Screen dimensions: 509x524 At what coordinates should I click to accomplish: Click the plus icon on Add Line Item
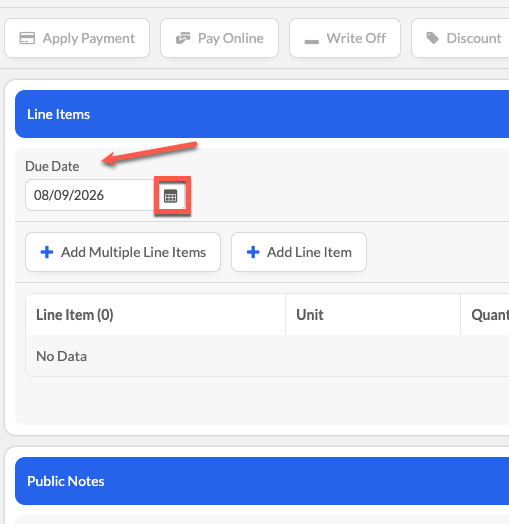pos(253,252)
